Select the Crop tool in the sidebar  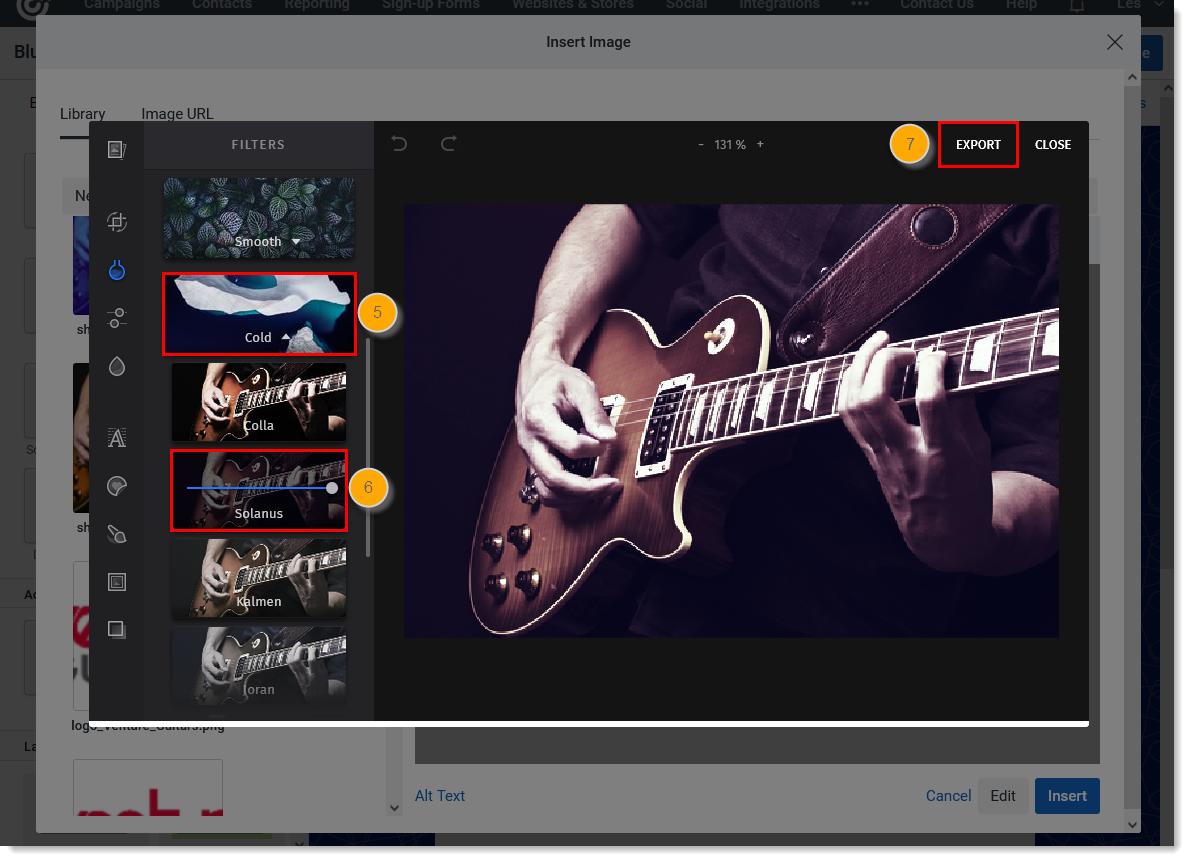pyautogui.click(x=117, y=222)
